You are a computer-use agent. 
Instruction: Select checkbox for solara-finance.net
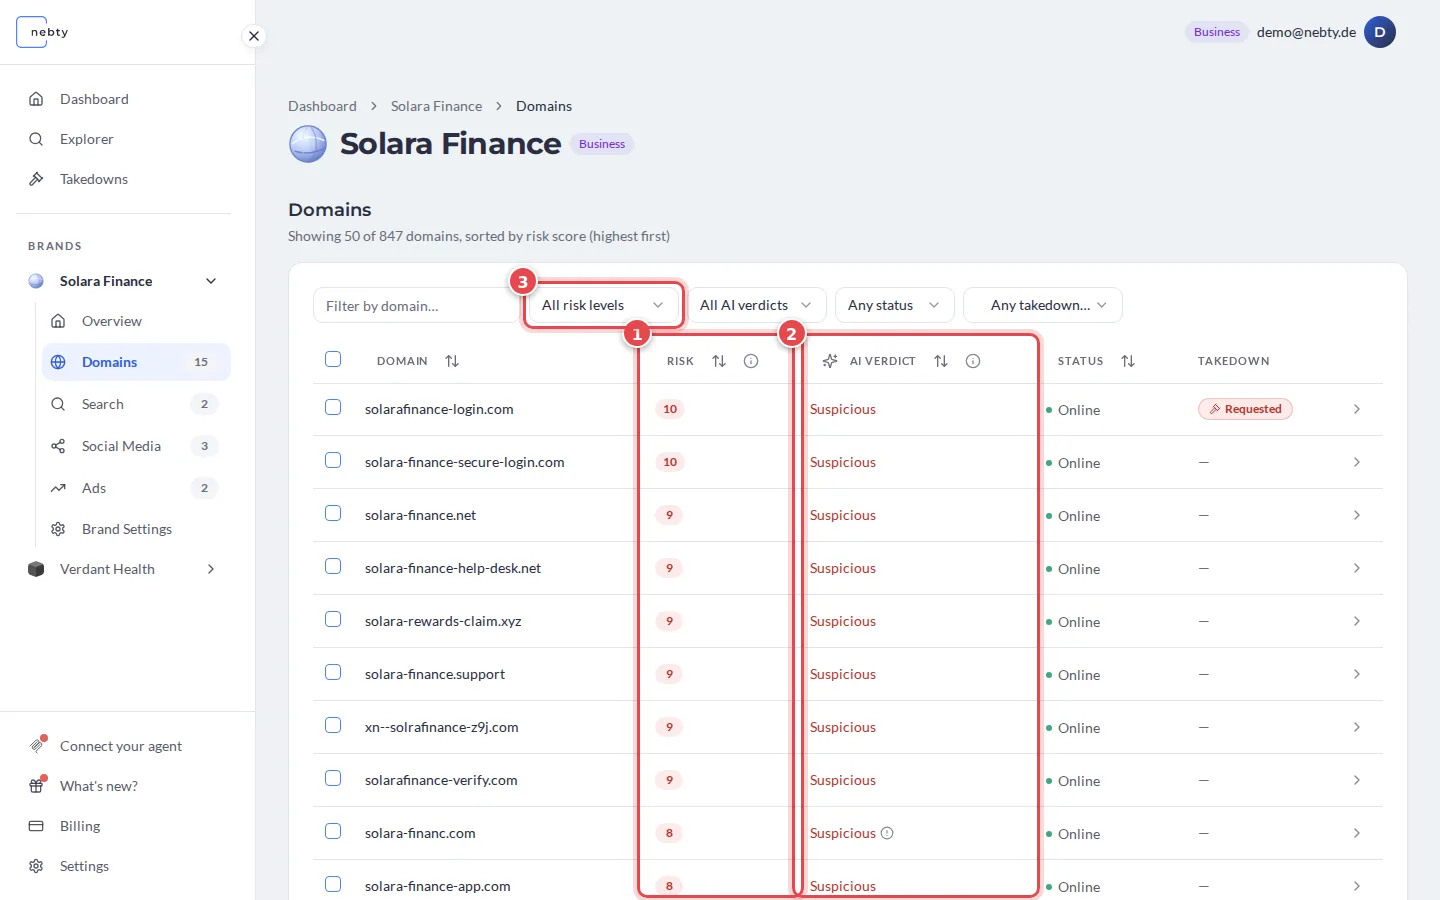click(333, 513)
